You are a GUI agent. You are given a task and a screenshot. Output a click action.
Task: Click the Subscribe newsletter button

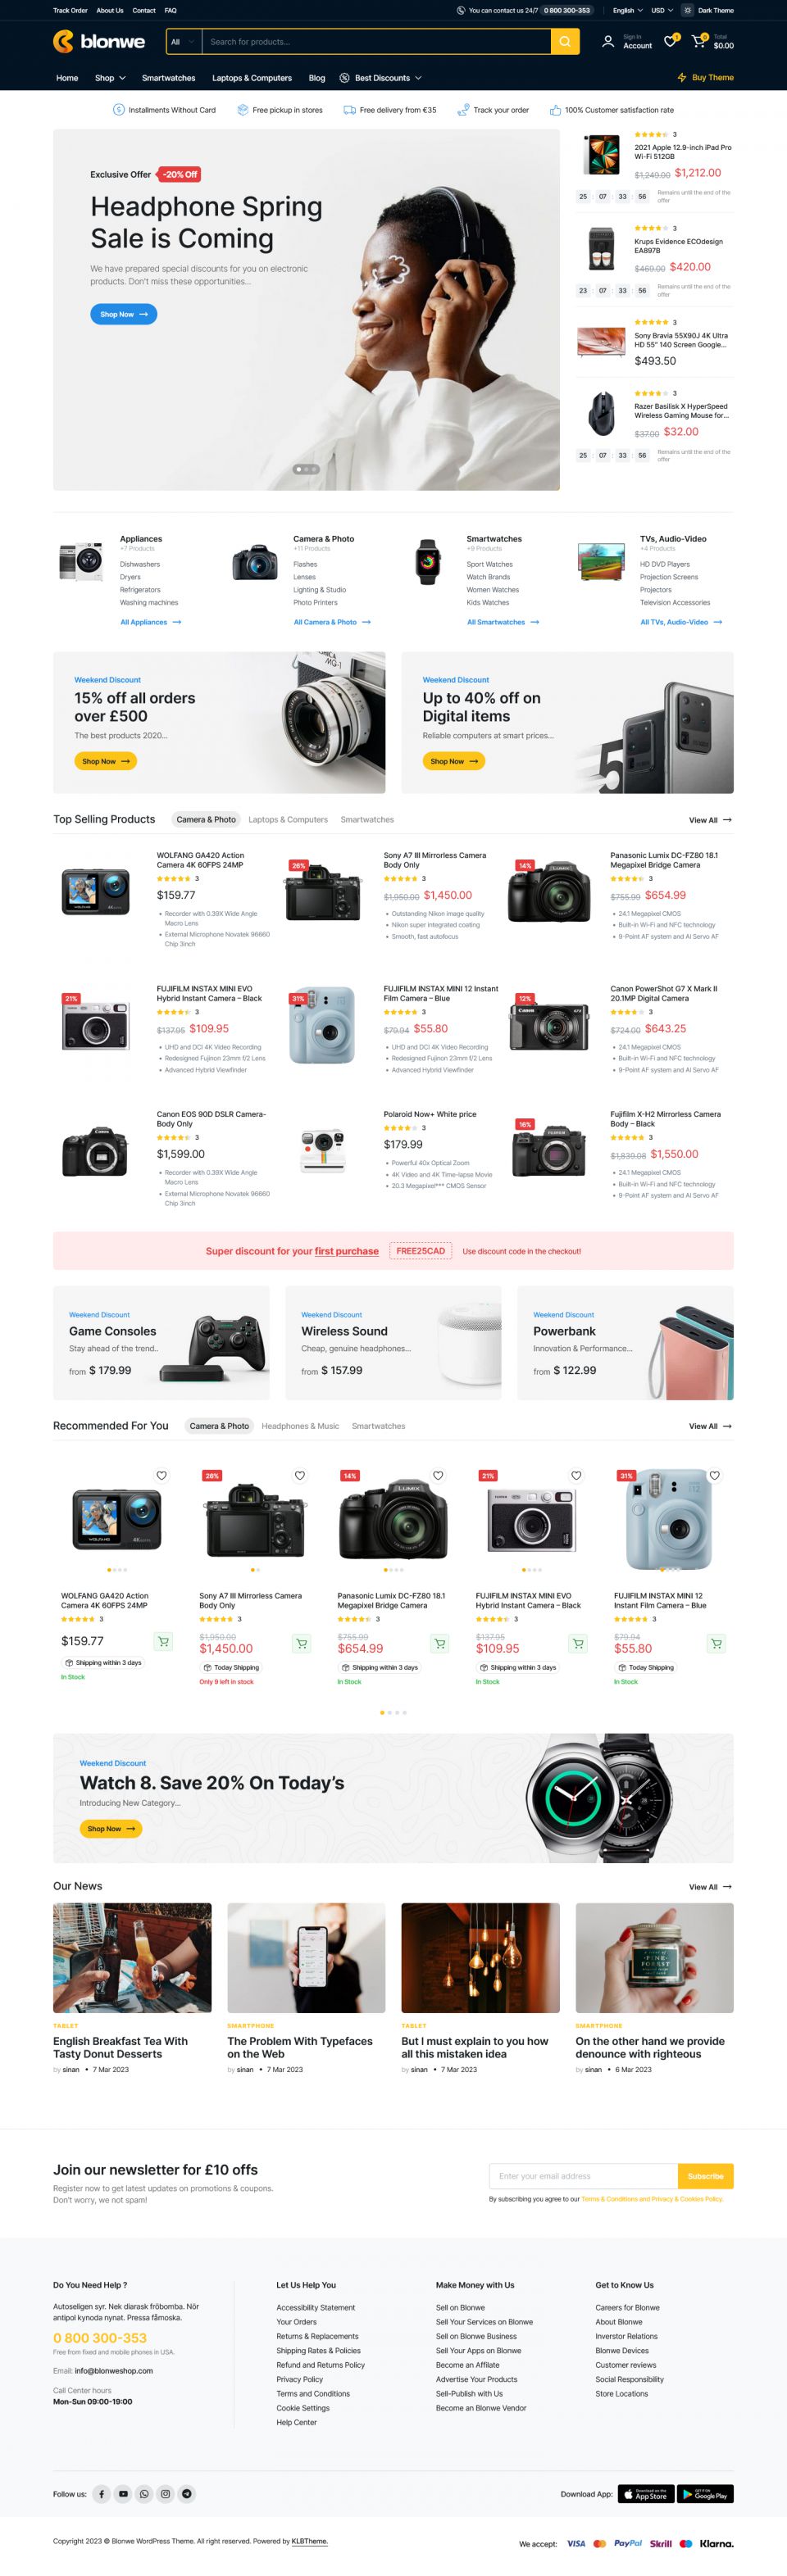pyautogui.click(x=705, y=2175)
